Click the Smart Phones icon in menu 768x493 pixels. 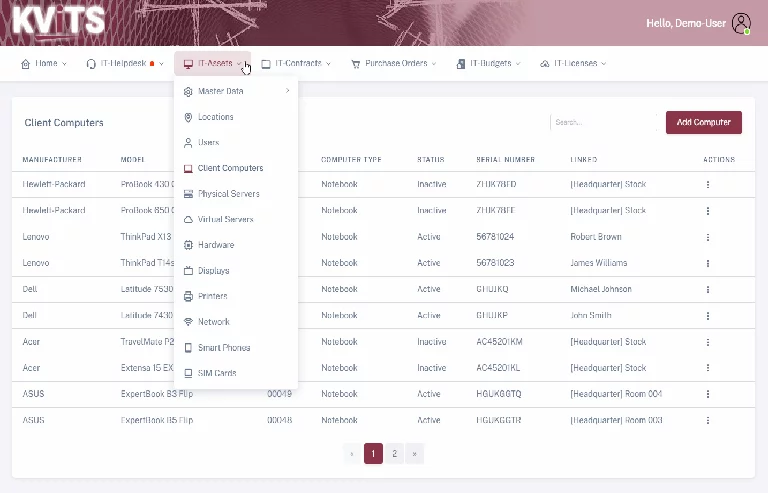tap(188, 348)
